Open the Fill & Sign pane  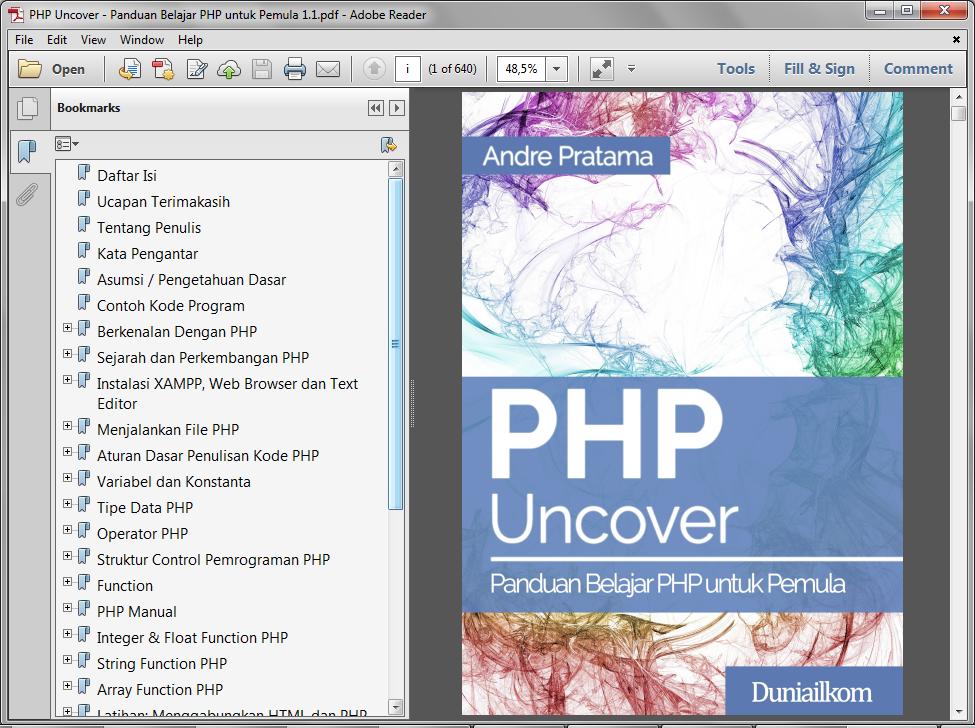pos(820,69)
